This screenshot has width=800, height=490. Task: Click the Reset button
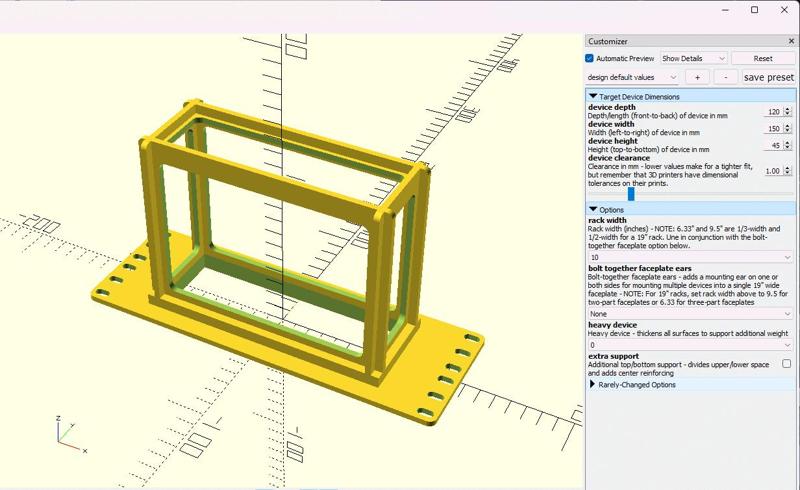pos(763,59)
